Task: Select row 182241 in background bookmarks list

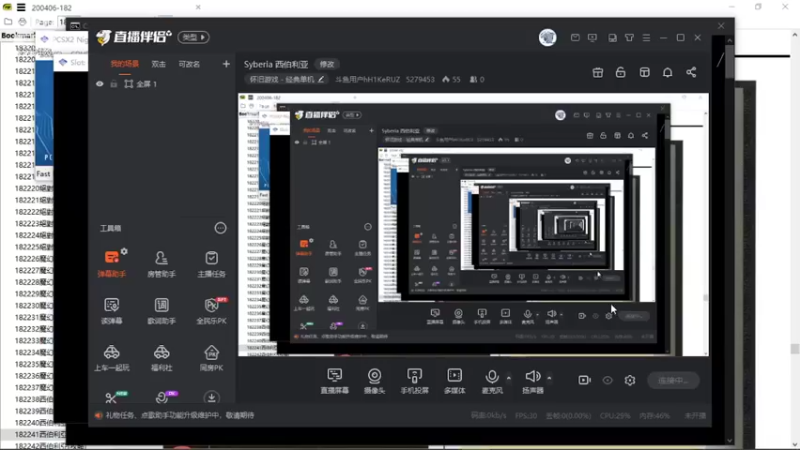Action: click(33, 434)
